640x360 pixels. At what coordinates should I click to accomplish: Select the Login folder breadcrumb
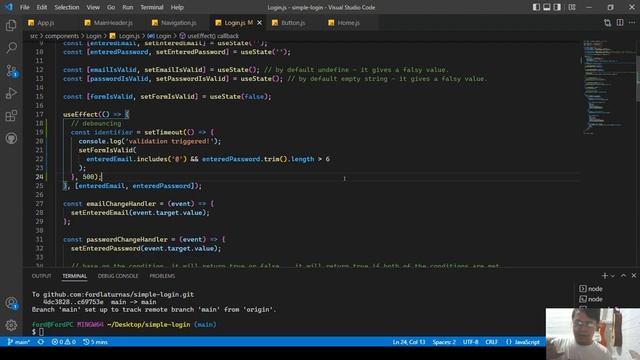93,36
